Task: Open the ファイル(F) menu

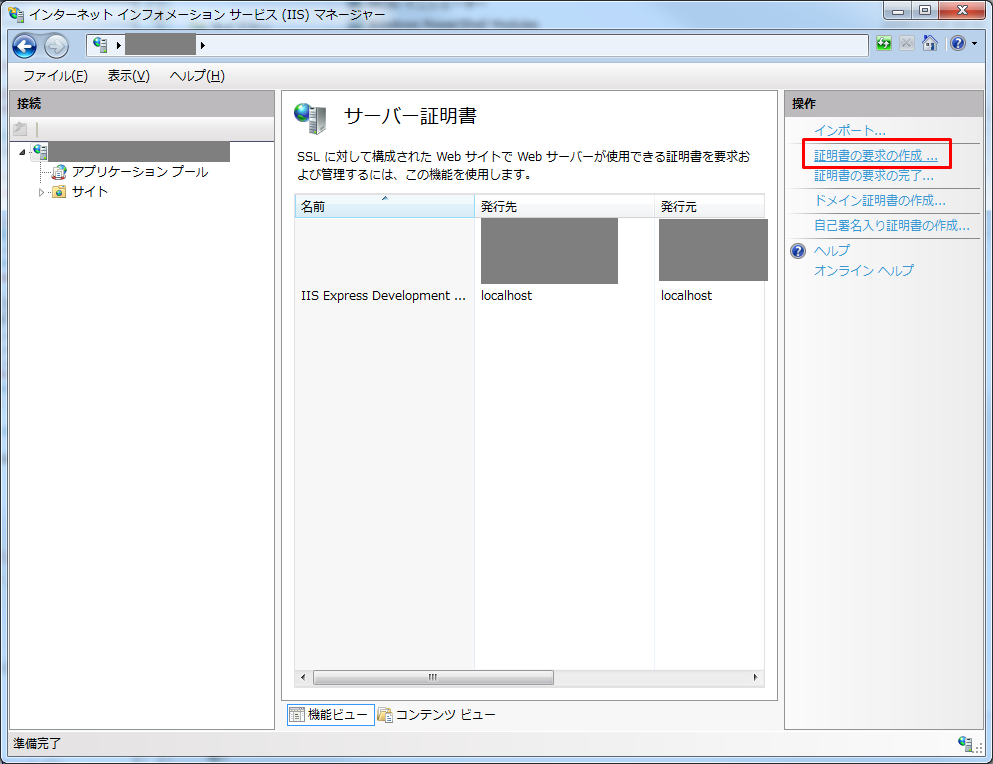Action: (55, 75)
